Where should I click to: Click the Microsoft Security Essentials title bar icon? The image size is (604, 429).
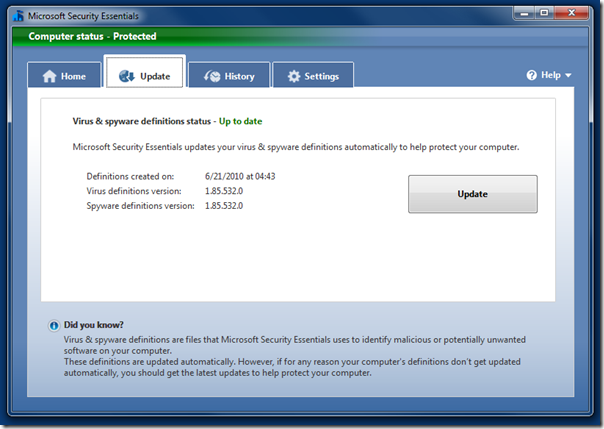[x=18, y=16]
